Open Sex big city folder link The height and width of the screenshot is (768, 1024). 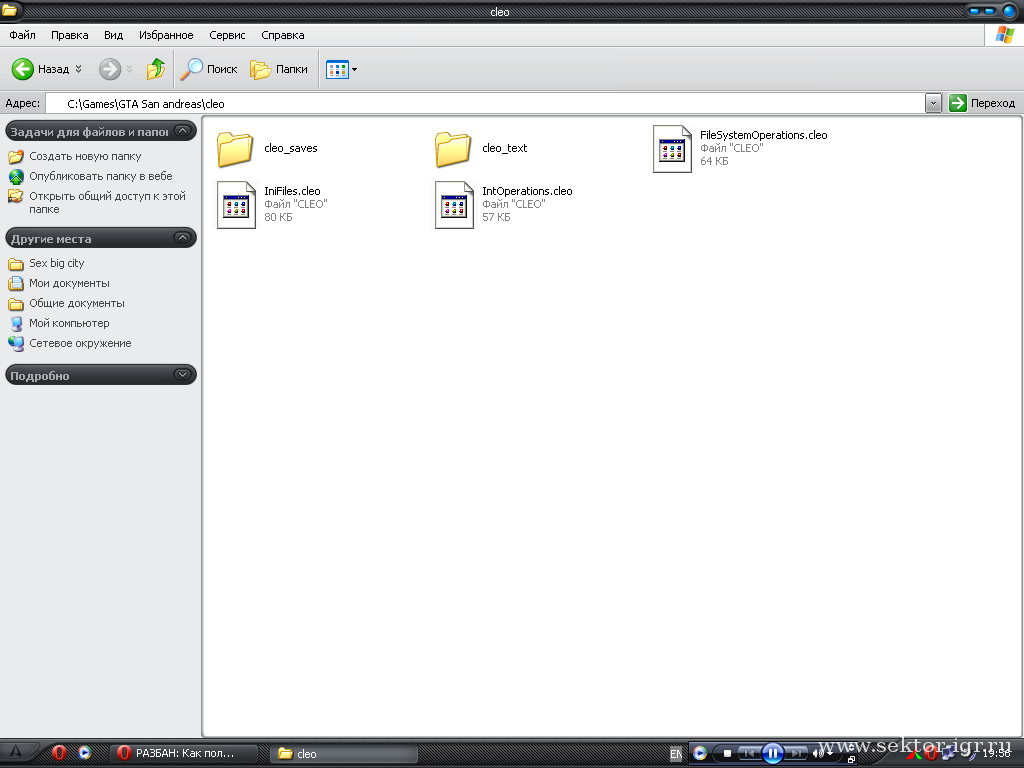(x=57, y=263)
